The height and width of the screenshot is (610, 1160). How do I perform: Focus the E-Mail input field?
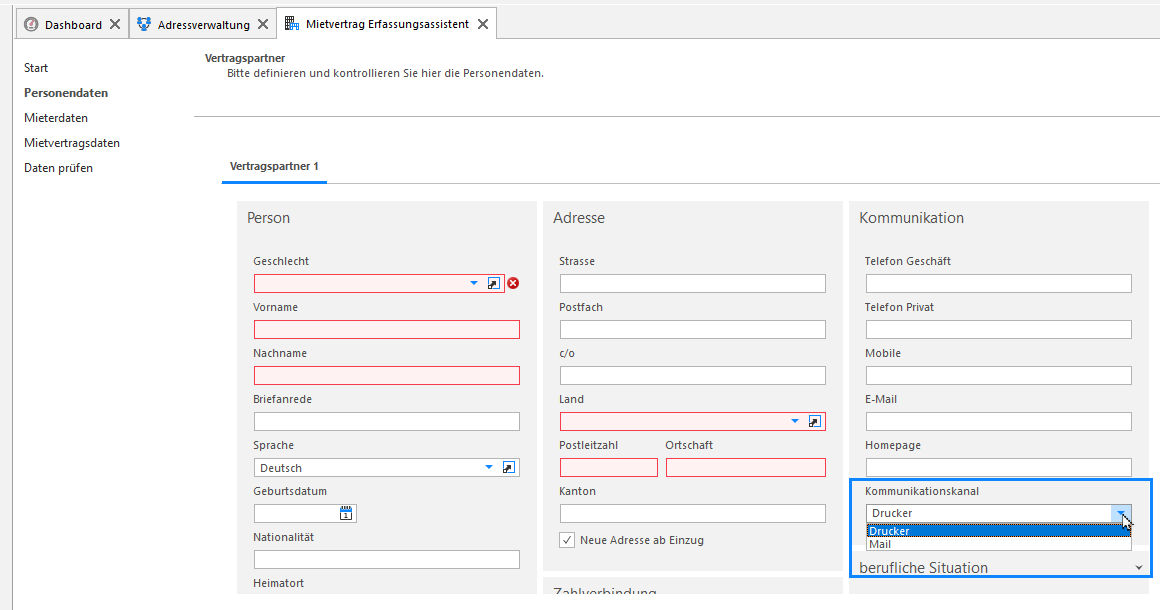pyautogui.click(x=999, y=421)
